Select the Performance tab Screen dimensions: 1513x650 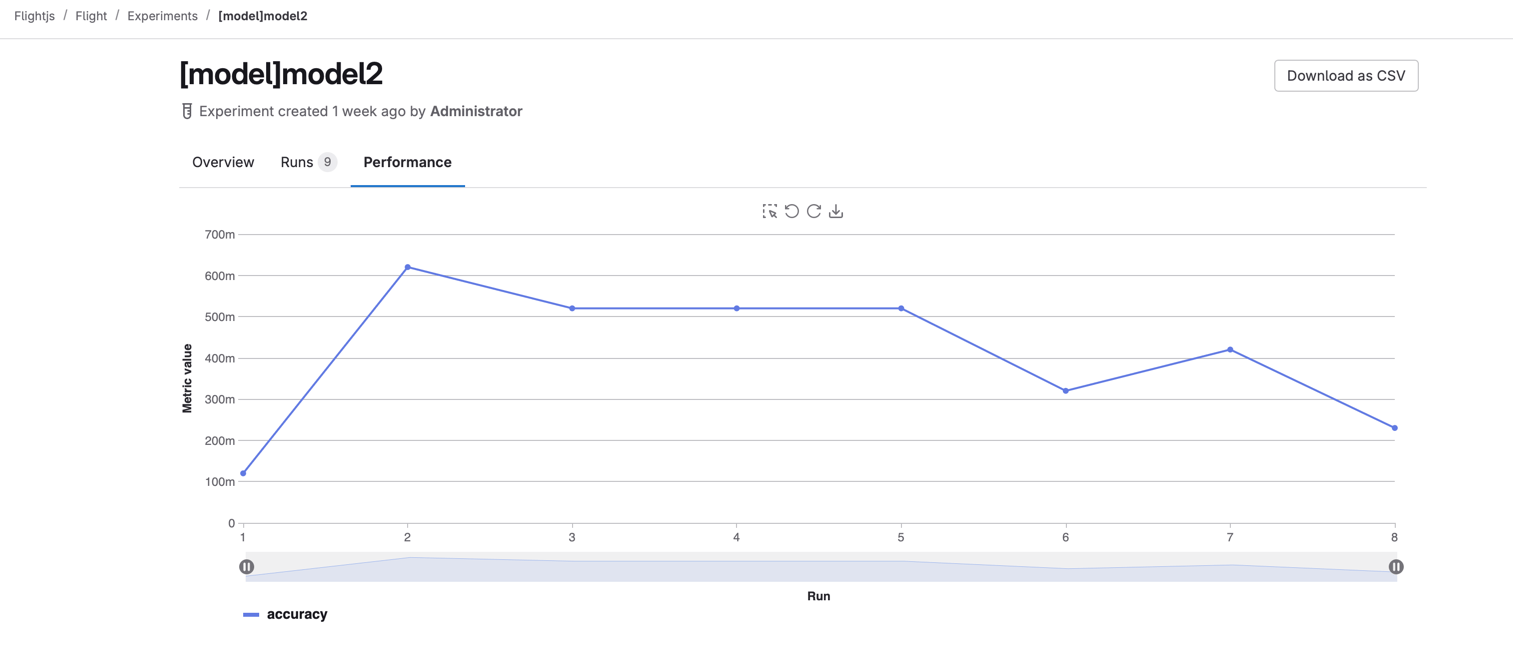pos(407,162)
